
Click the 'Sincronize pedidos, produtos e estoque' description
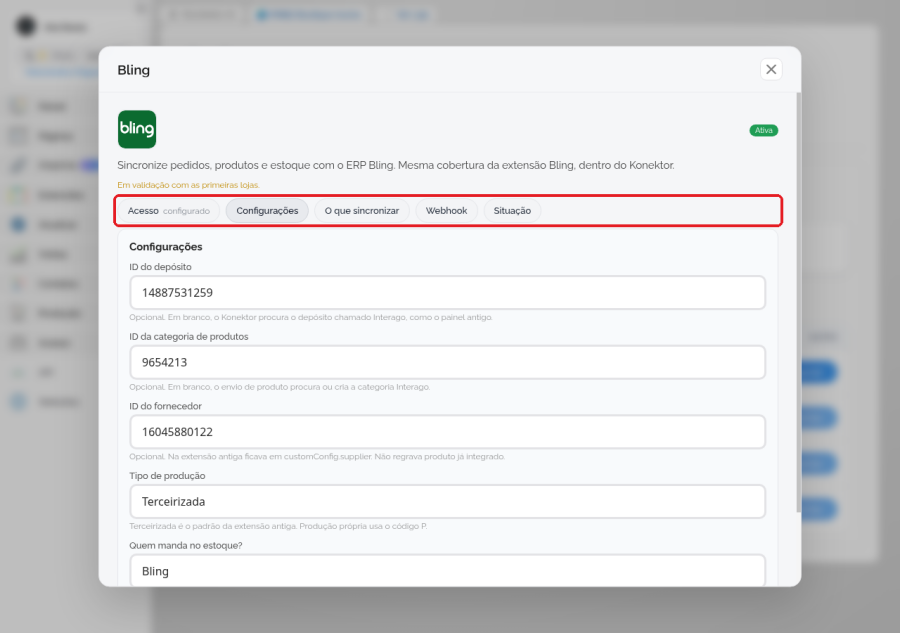[395, 165]
